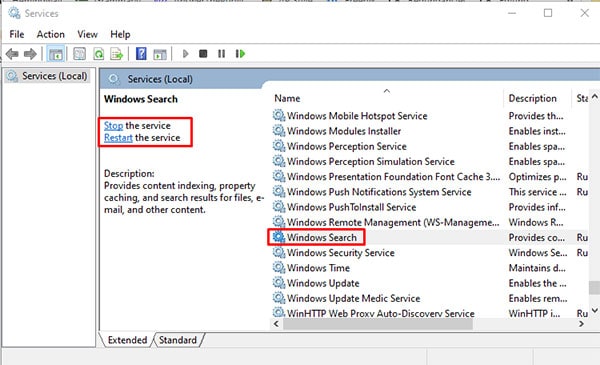The image size is (600, 365).
Task: Toggle the Show/Hide Action Pane icon
Action: point(160,54)
